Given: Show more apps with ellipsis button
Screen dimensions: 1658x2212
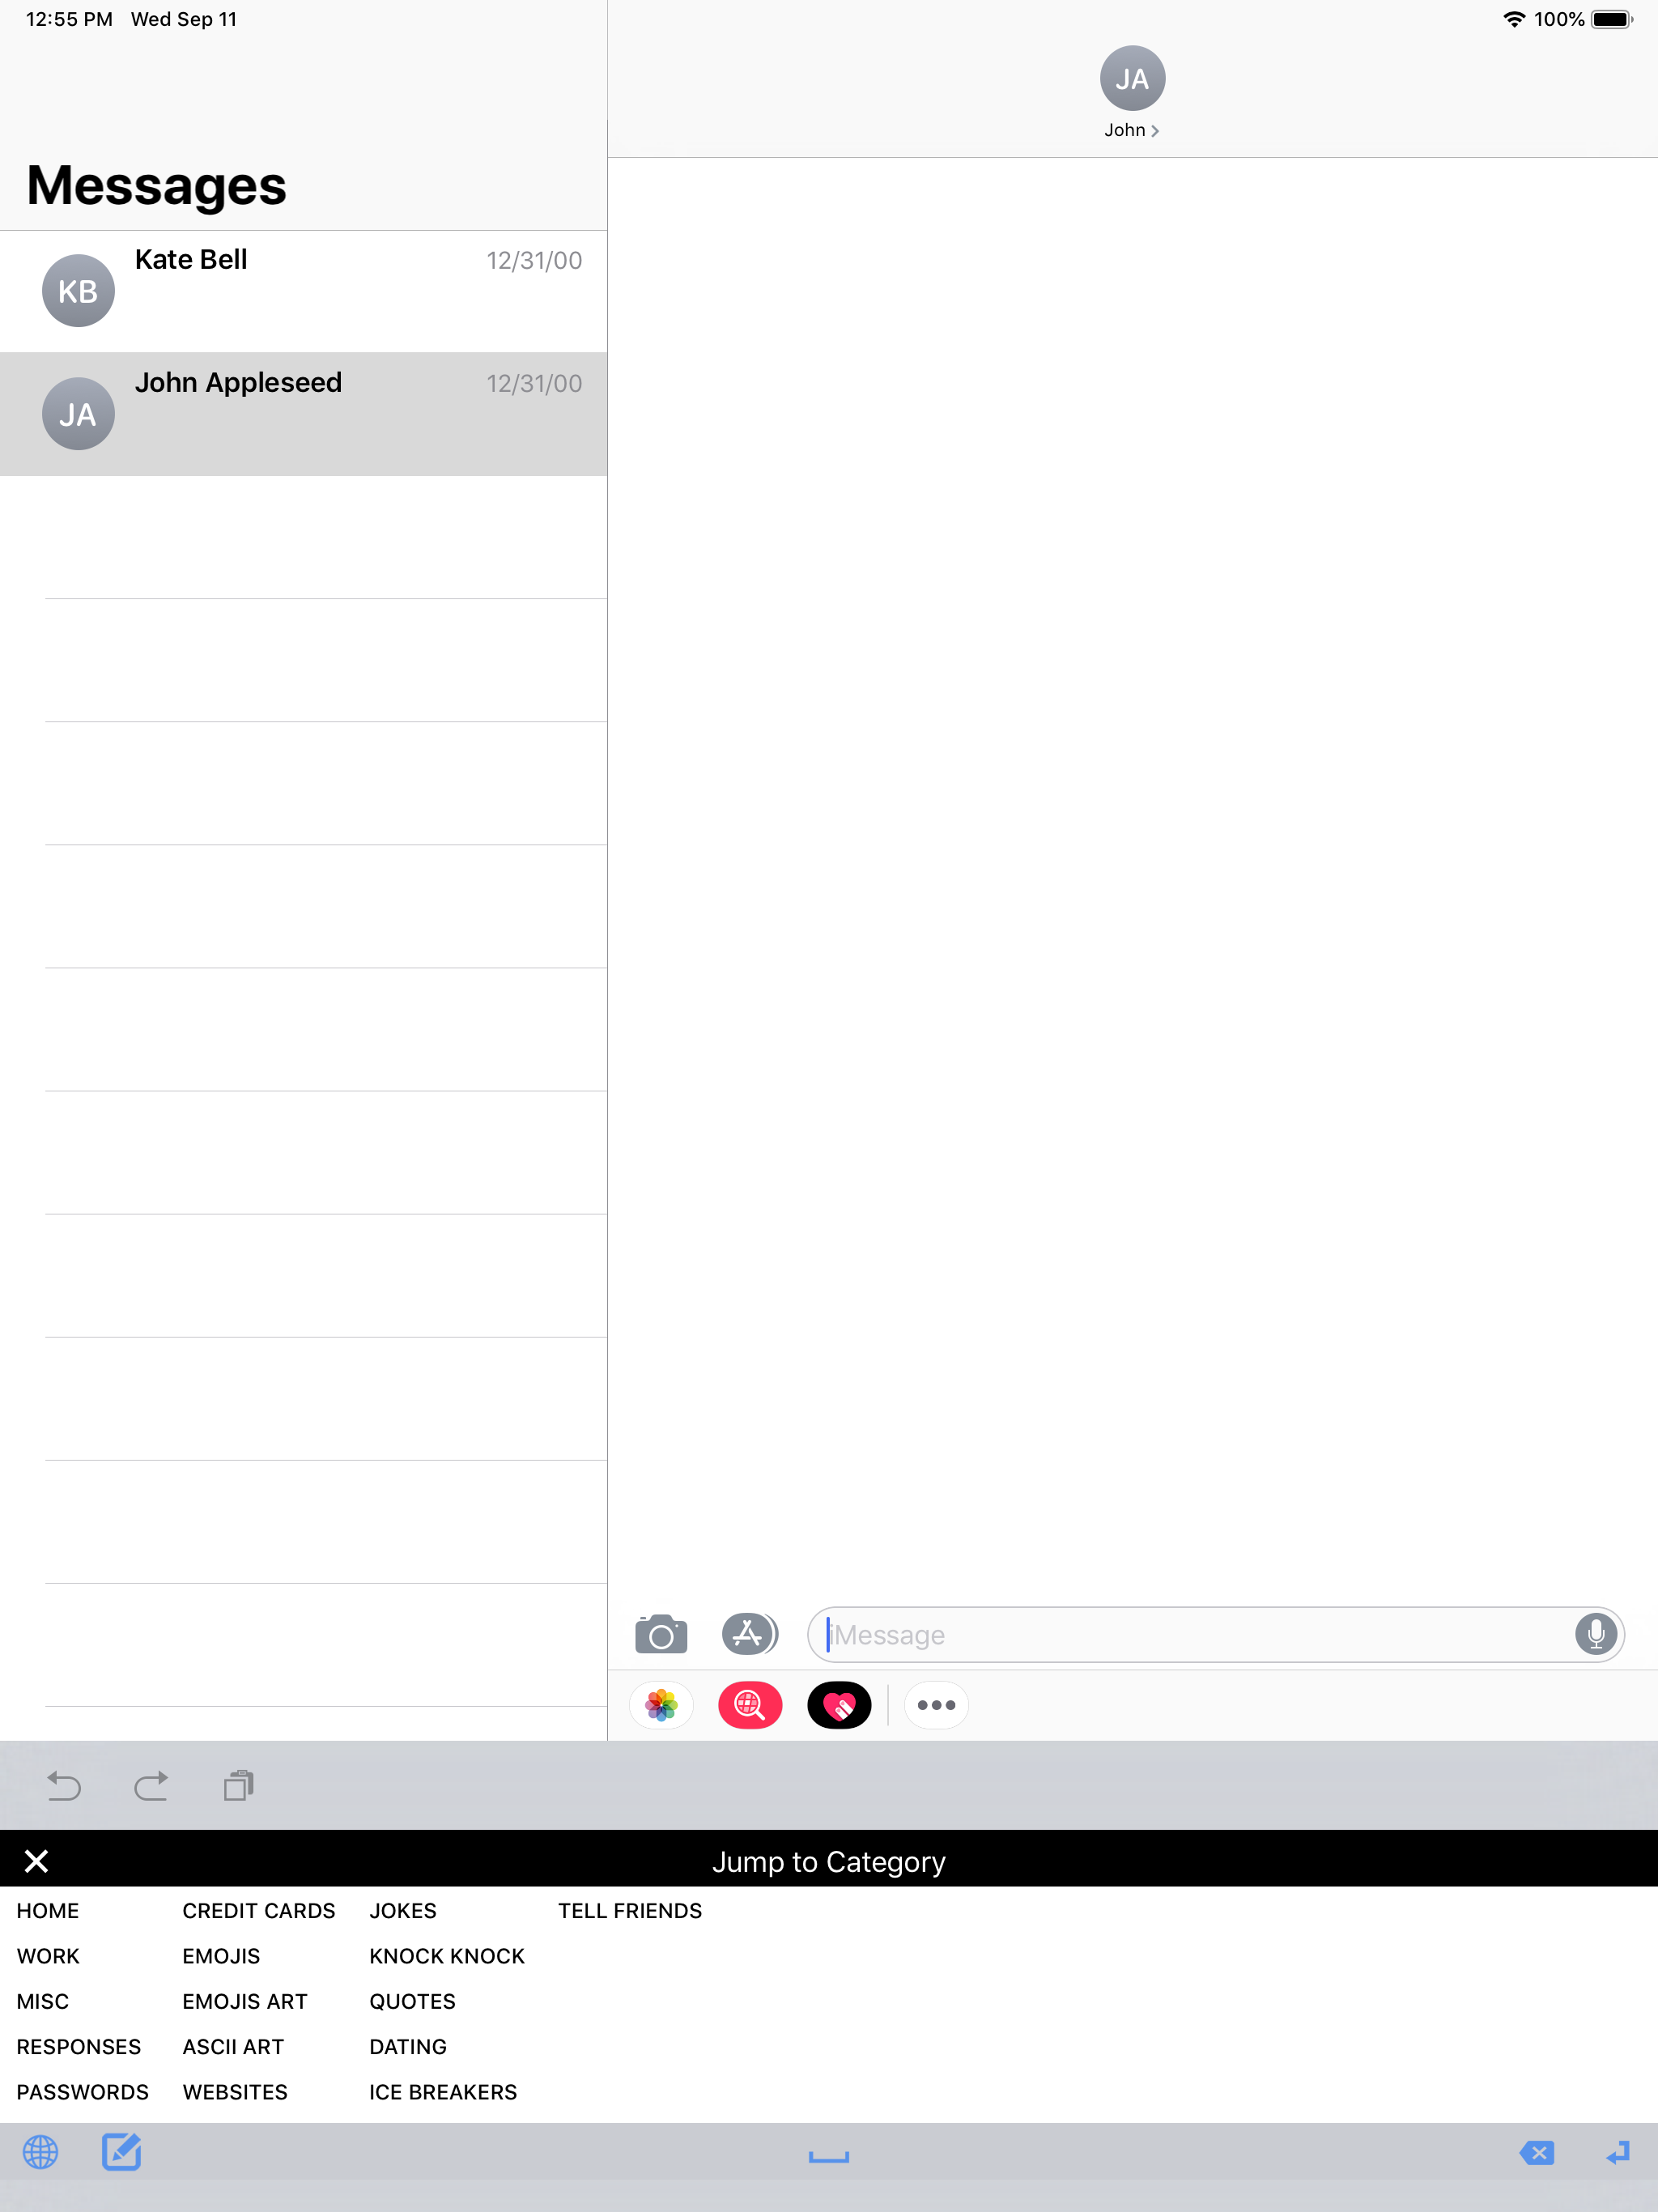Looking at the screenshot, I should [x=936, y=1705].
